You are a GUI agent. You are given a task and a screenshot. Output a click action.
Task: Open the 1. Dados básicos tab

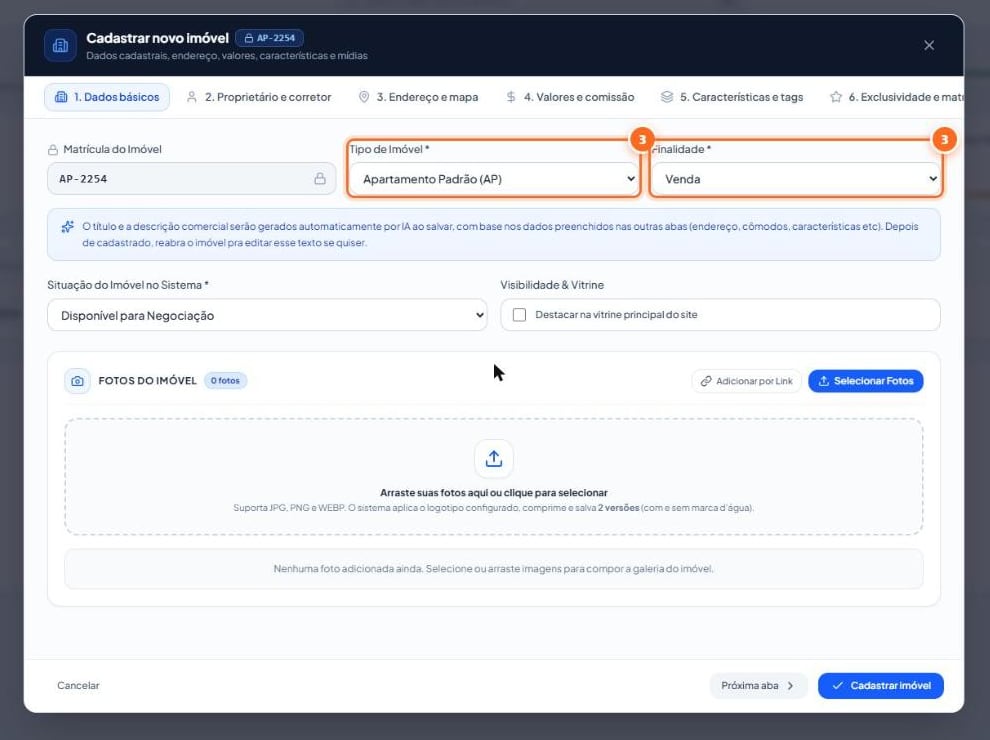click(107, 97)
